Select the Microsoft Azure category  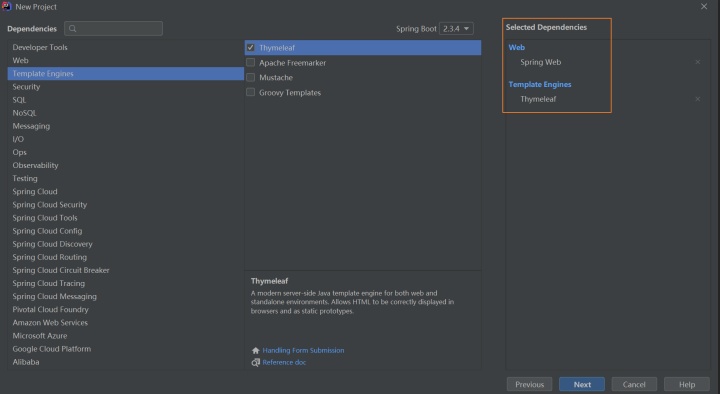126,336
